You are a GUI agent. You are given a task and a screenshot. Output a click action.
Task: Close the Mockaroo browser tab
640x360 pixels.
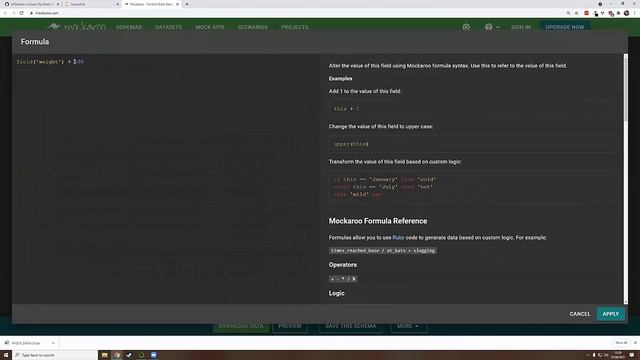tap(177, 4)
